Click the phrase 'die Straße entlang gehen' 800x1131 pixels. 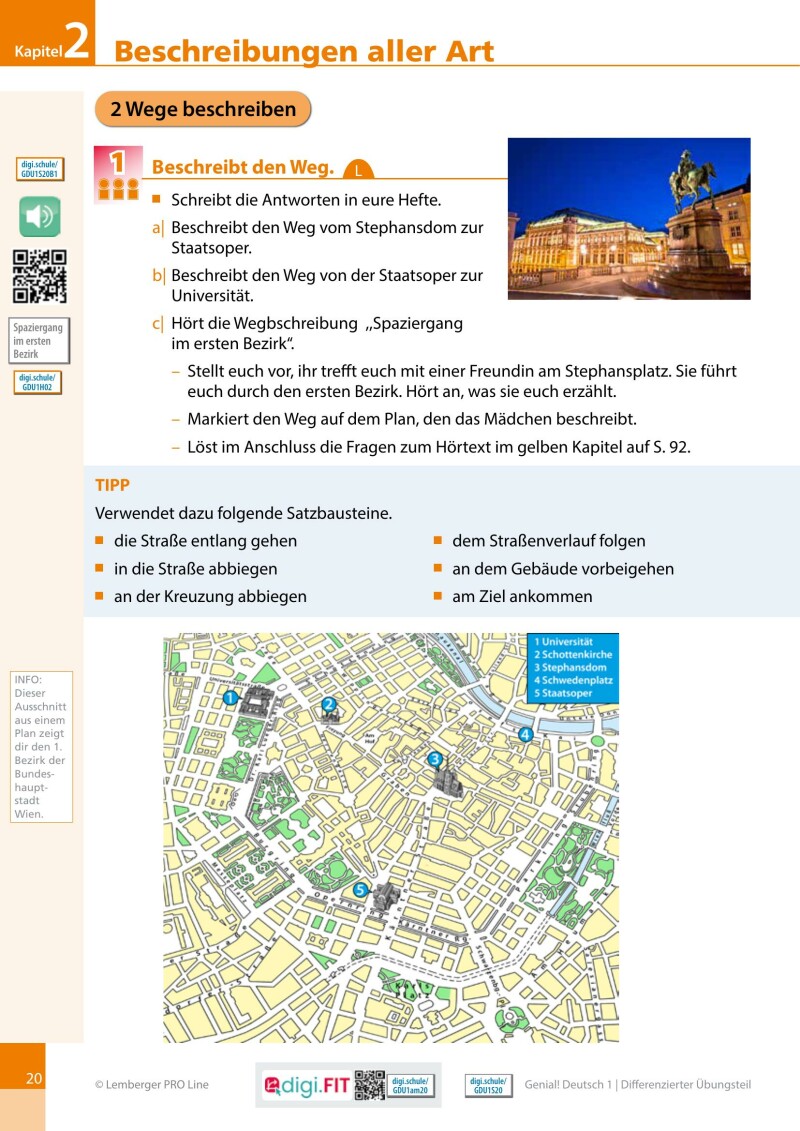[x=206, y=541]
